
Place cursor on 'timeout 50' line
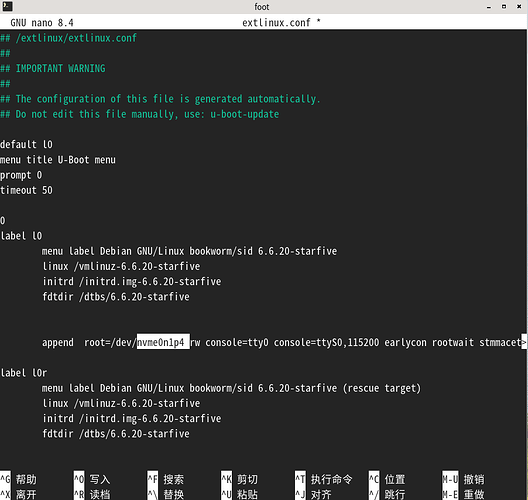[26, 190]
